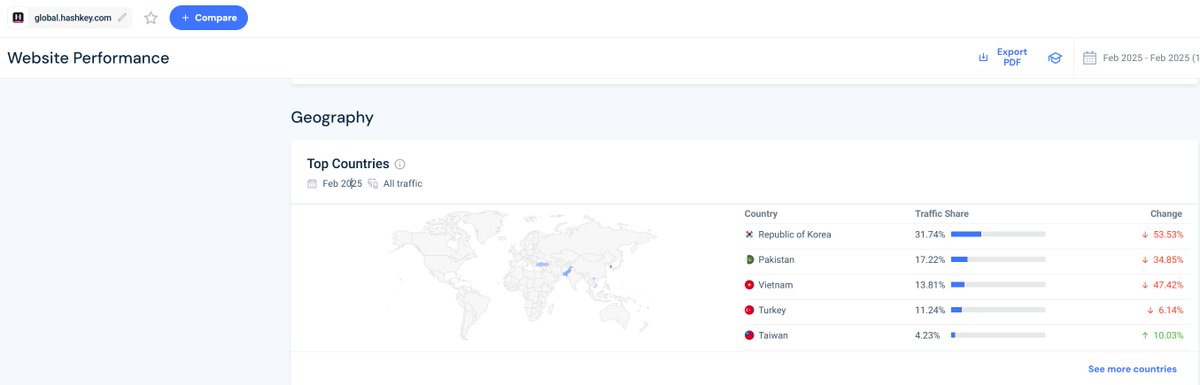Sort by the Change column header
1200x385 pixels.
1166,214
